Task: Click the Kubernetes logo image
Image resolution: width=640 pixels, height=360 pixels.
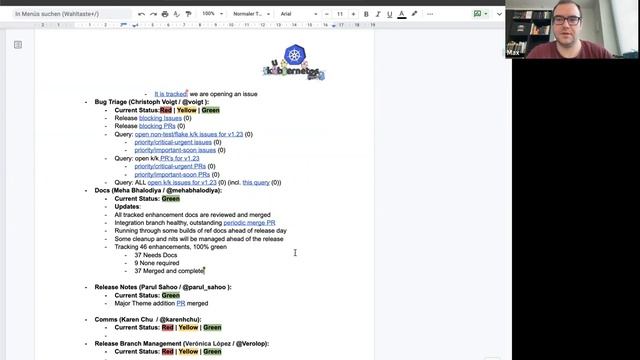Action: coord(294,62)
